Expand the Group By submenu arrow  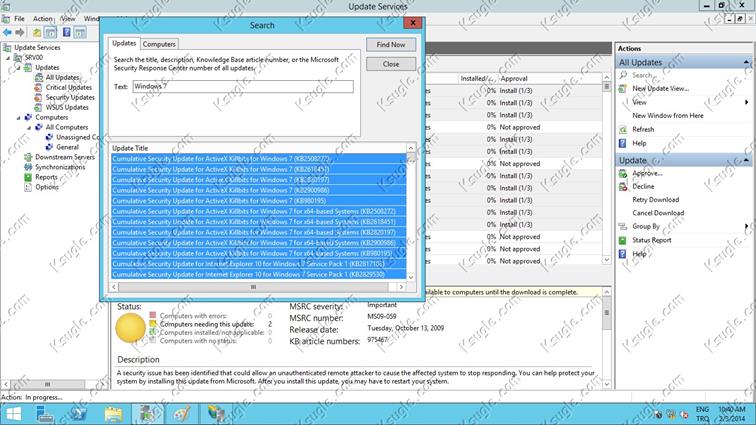pyautogui.click(x=746, y=226)
